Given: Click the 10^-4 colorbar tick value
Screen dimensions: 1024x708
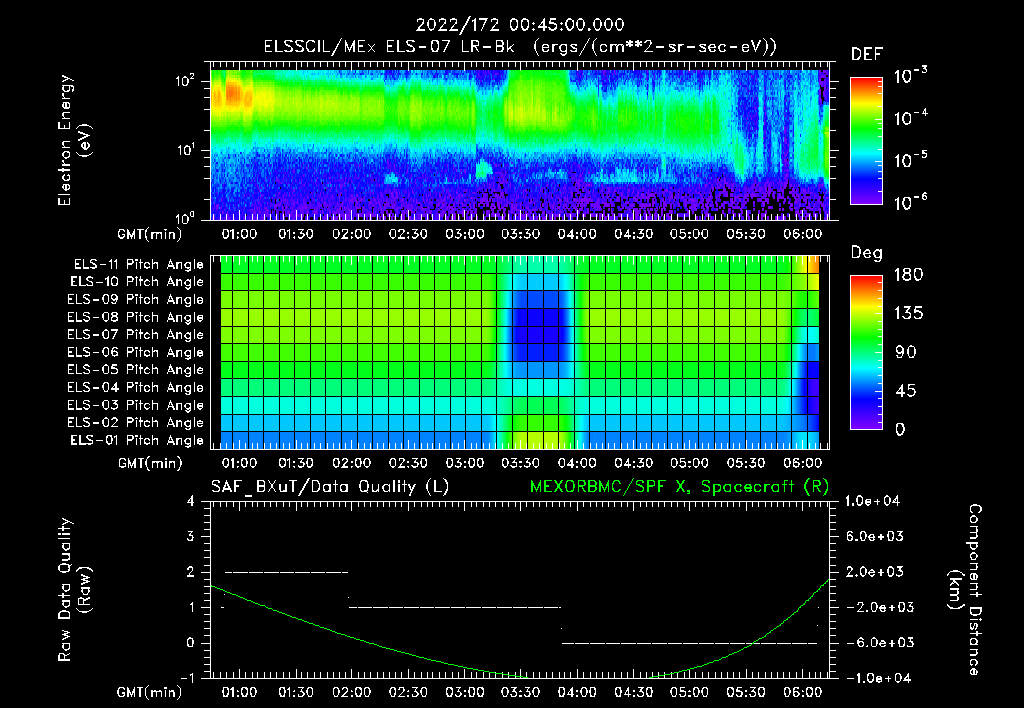Looking at the screenshot, I should 910,118.
